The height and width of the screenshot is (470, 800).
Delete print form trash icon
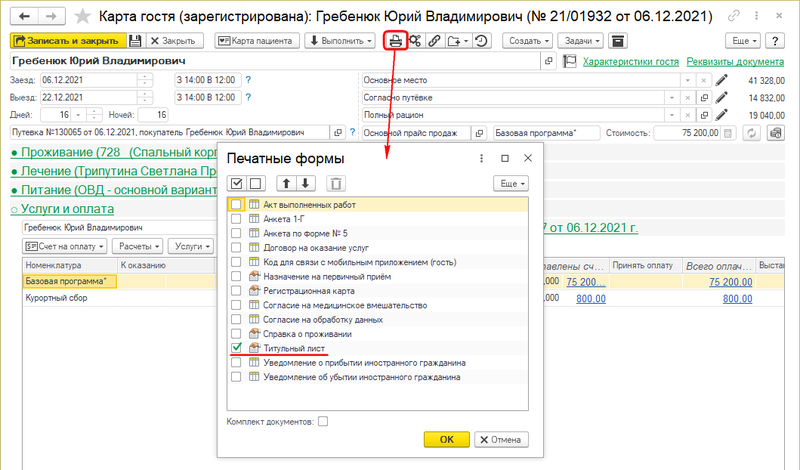click(x=336, y=183)
